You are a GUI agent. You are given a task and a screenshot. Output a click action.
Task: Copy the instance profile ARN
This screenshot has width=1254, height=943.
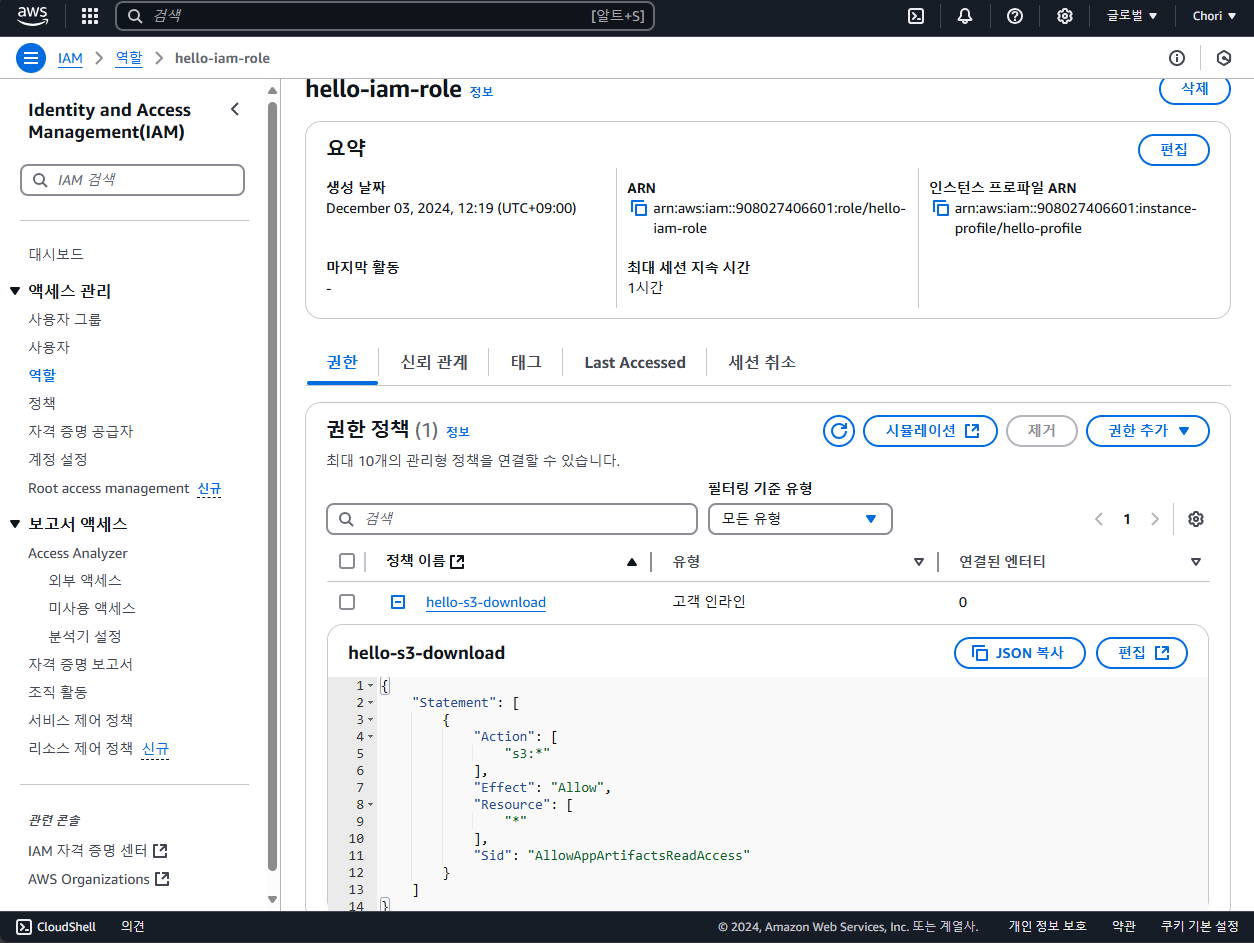[x=940, y=209]
